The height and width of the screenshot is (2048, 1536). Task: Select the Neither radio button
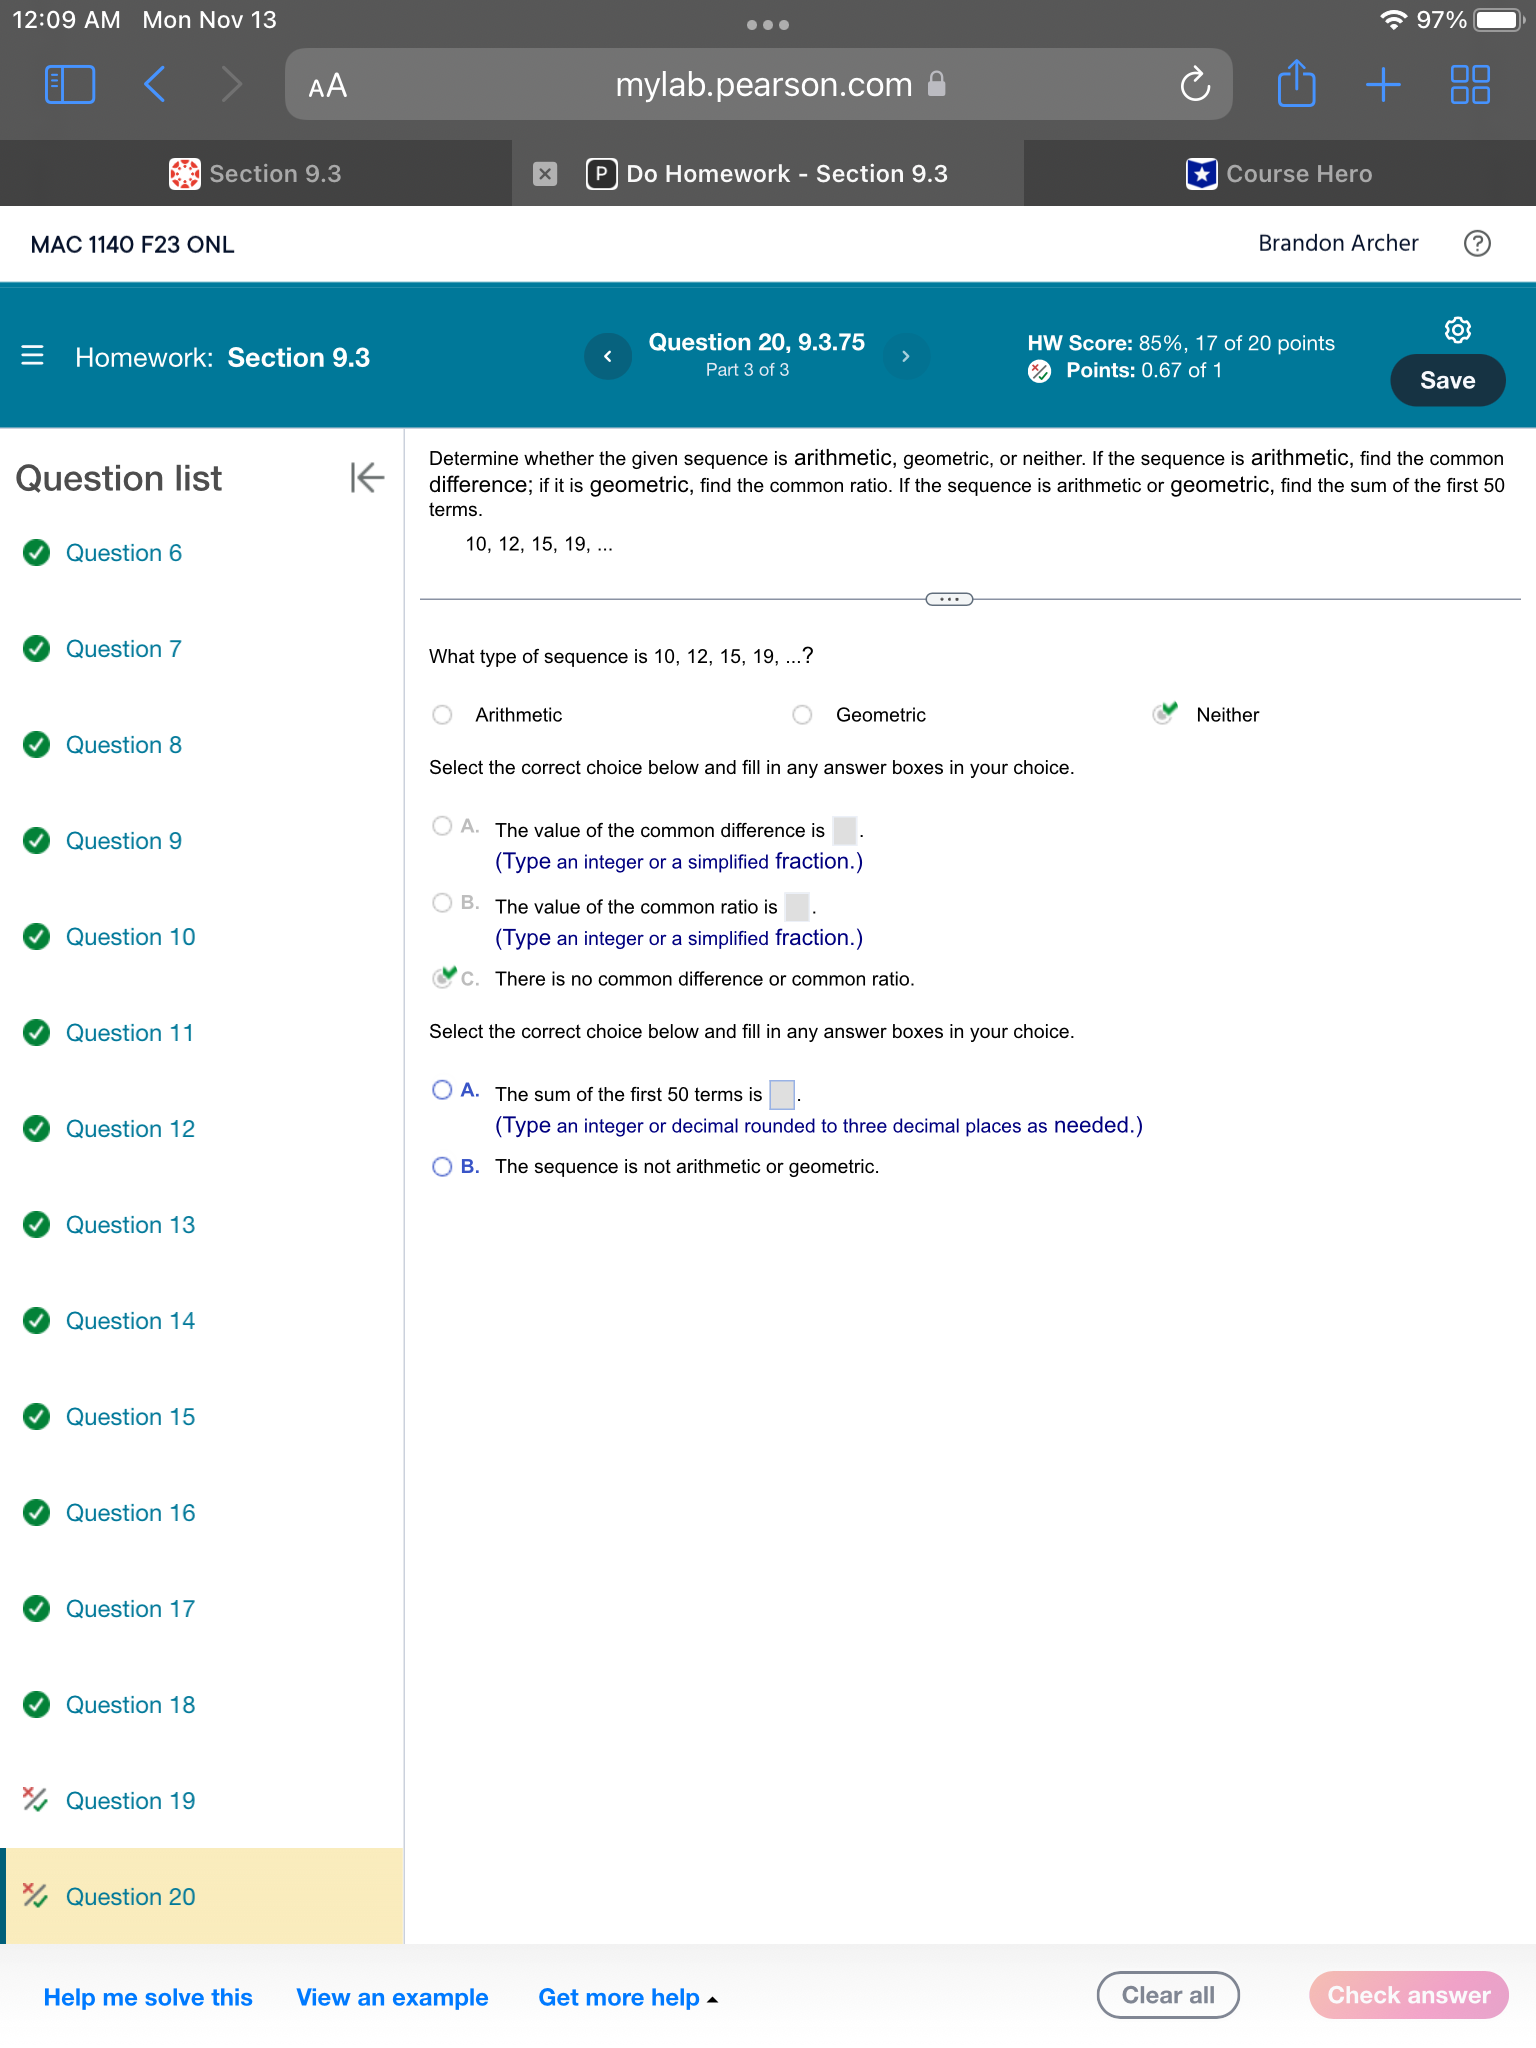1163,714
